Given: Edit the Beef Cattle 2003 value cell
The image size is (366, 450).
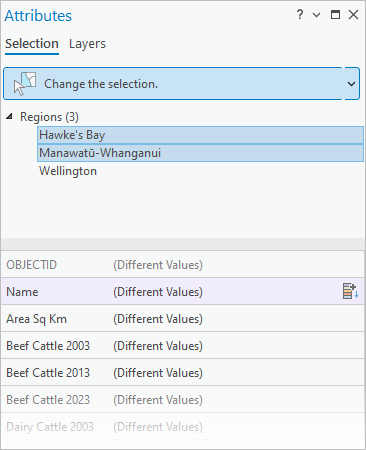Looking at the screenshot, I should pyautogui.click(x=158, y=346).
